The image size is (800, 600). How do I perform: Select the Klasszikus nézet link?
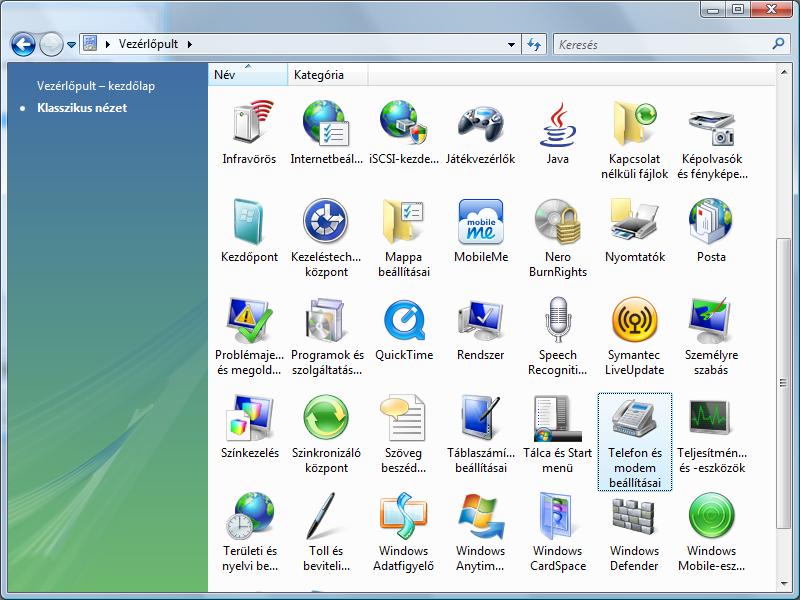(82, 108)
